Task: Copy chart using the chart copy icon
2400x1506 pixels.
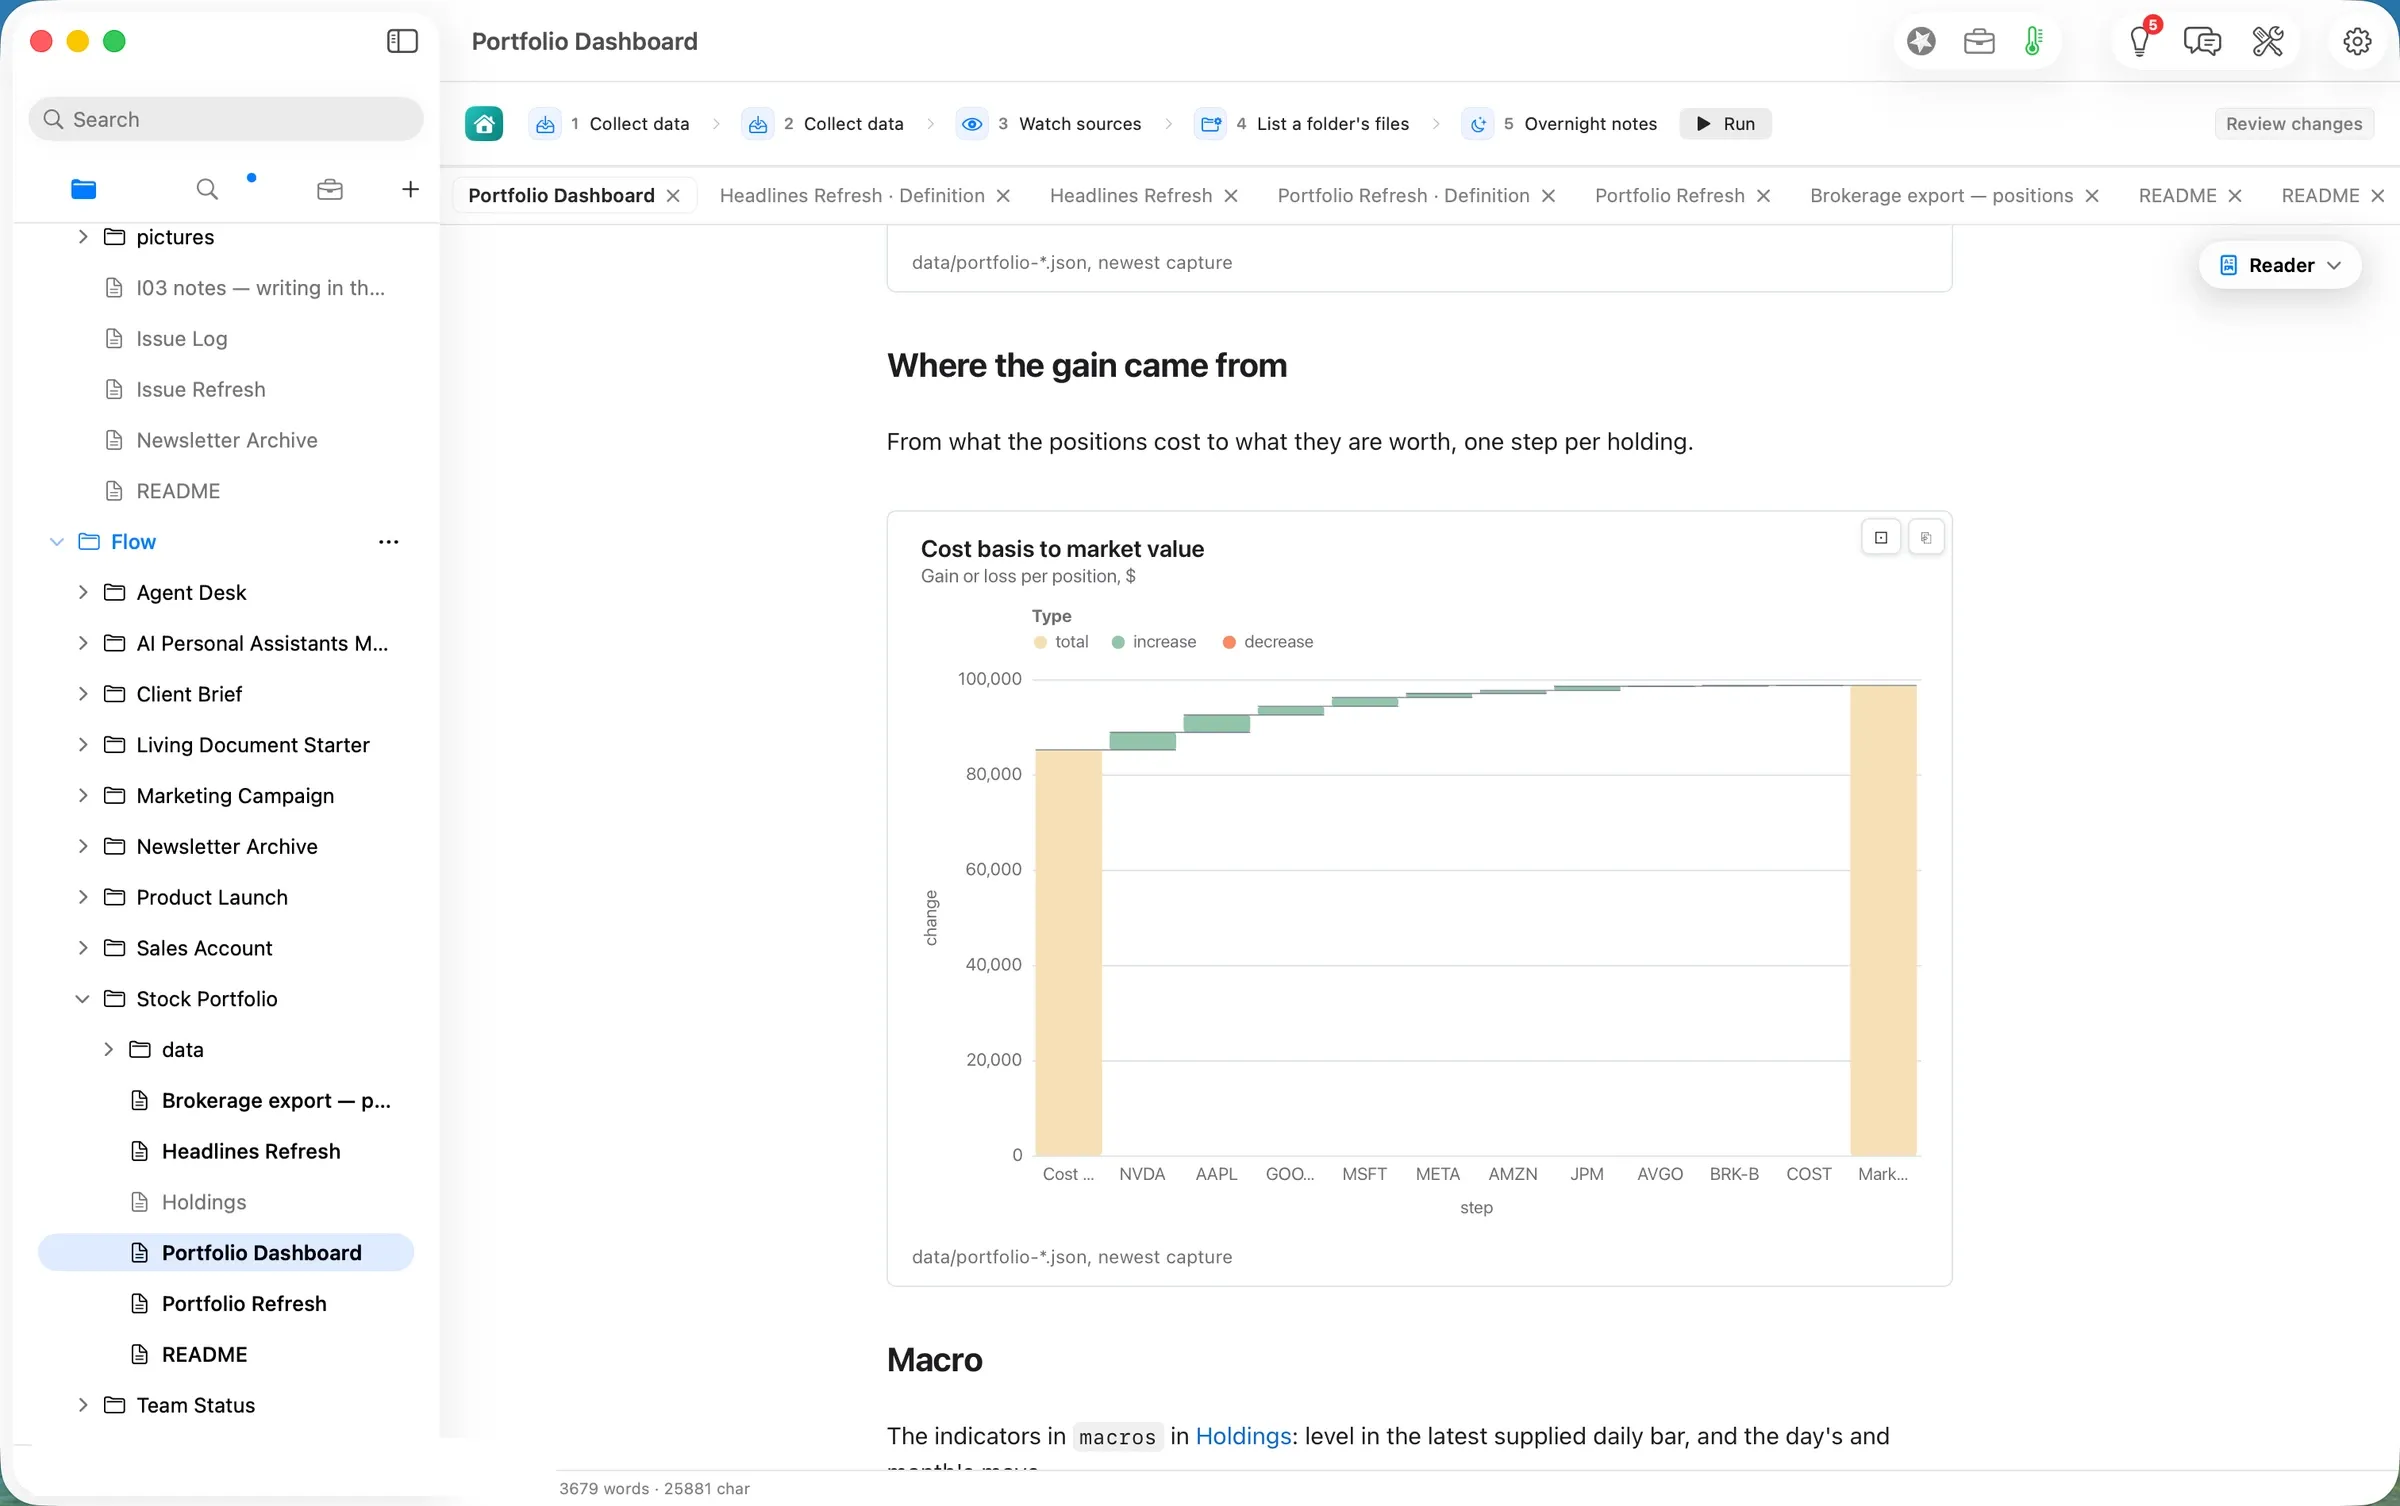Action: [1926, 538]
